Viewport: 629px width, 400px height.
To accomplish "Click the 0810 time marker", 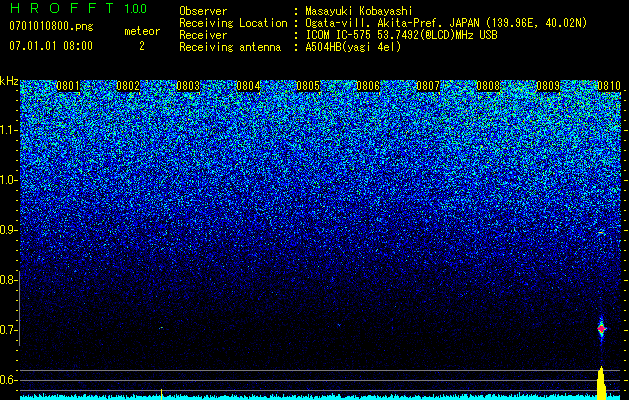I will pyautogui.click(x=609, y=86).
